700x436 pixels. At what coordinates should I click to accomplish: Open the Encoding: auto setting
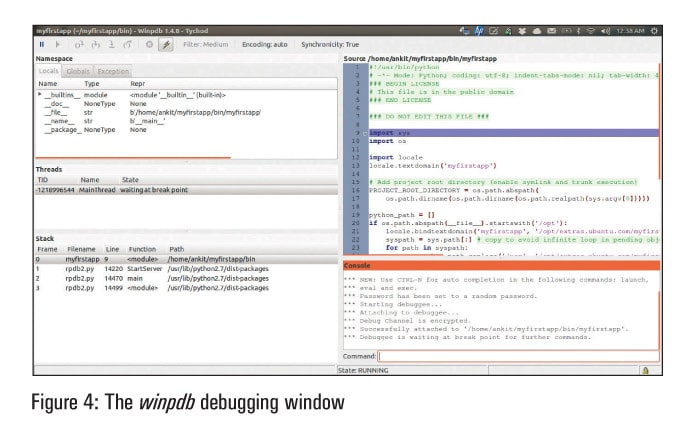point(265,44)
